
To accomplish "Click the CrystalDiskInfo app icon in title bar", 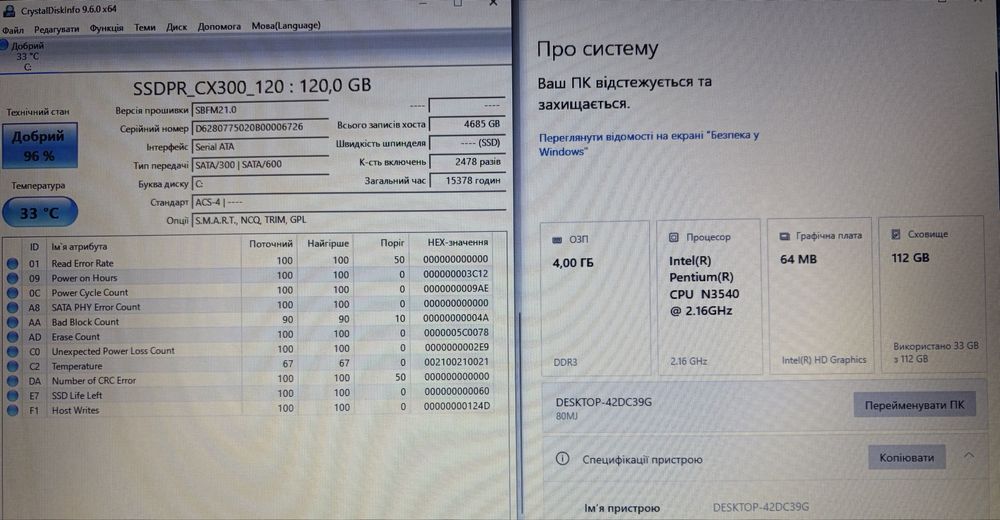I will coord(9,11).
